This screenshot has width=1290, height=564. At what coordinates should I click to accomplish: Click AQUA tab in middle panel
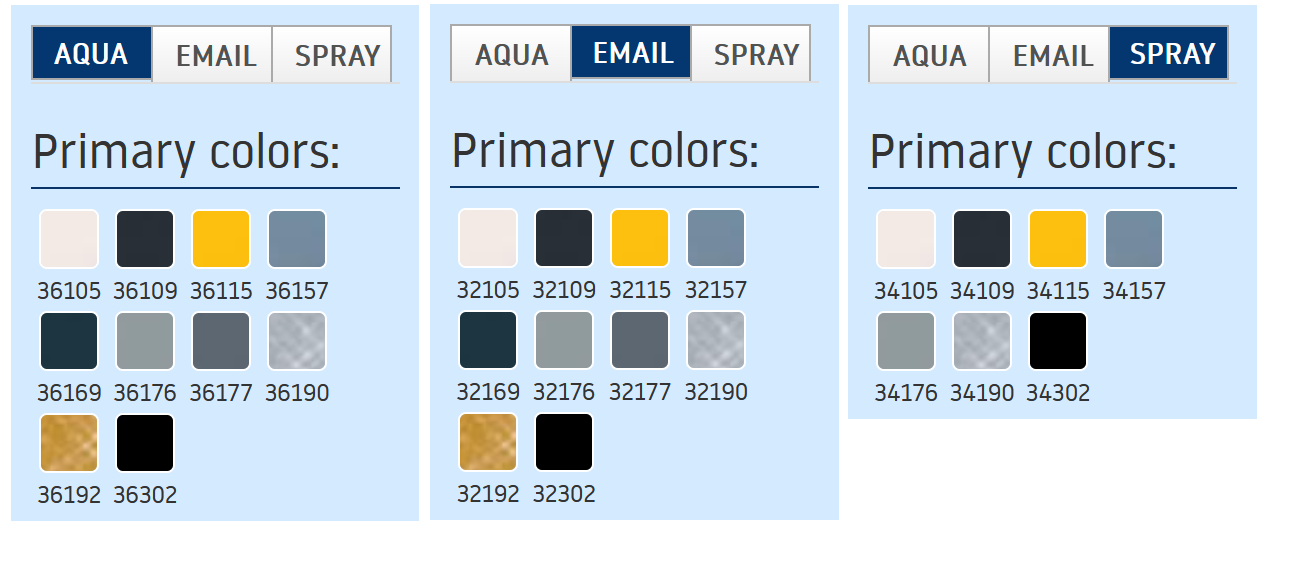511,54
